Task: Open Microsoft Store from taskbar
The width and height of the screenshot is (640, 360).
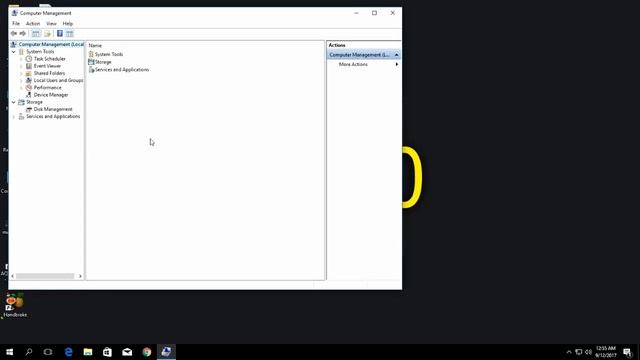Action: [107, 352]
